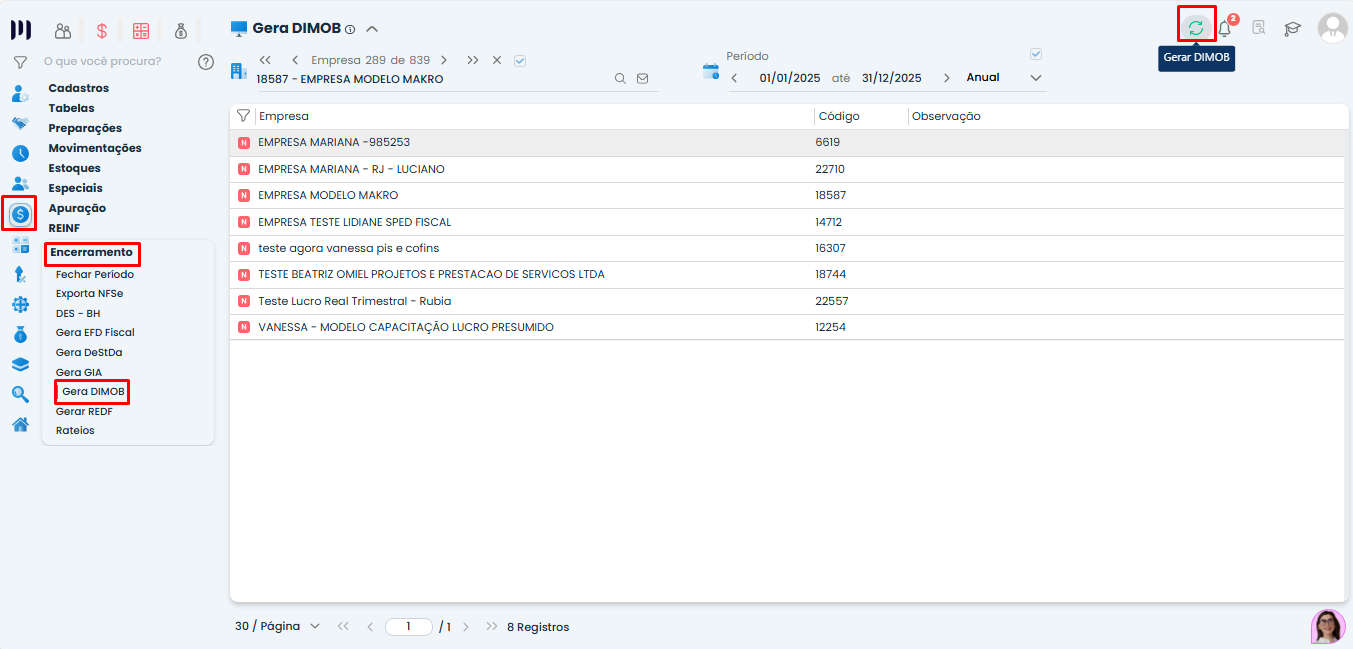
Task: Collapse the Gera DIMOB title chevron
Action: (372, 29)
